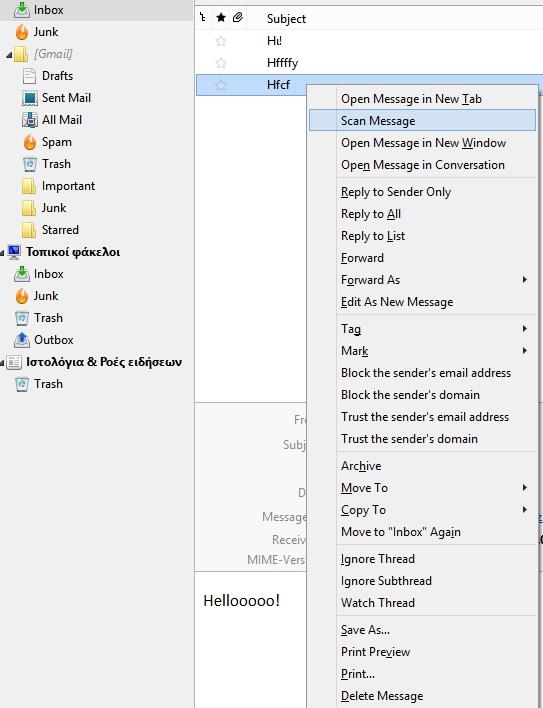Image resolution: width=543 pixels, height=708 pixels.
Task: Select the All Mail folder icon
Action: tap(30, 120)
